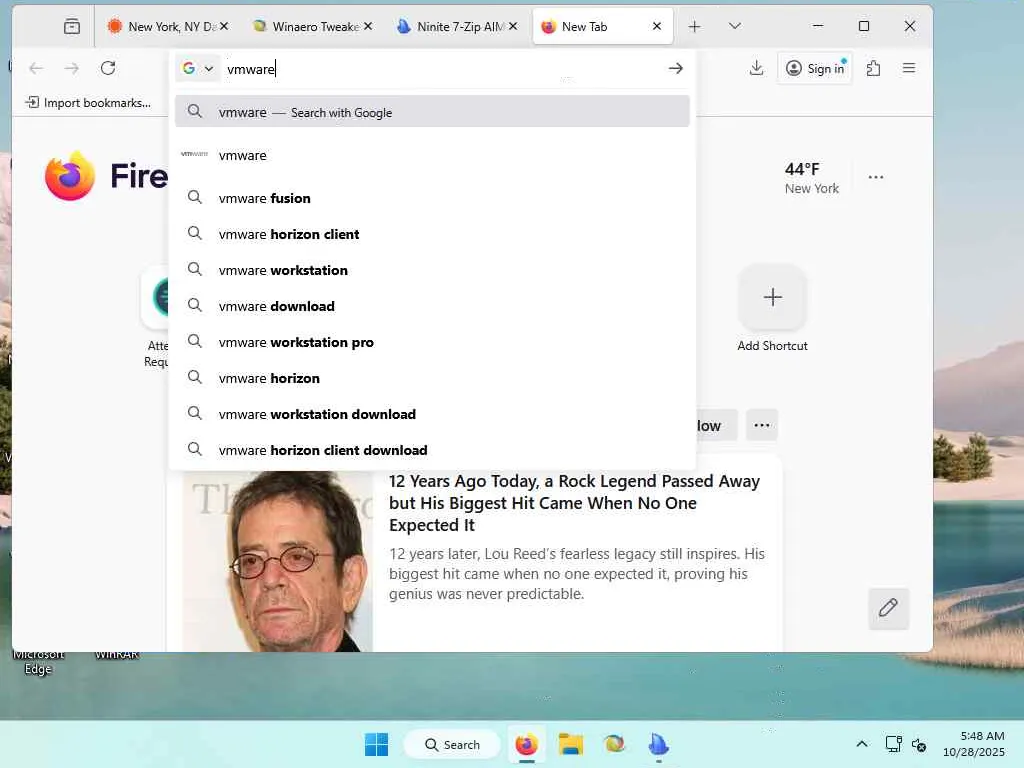Open the rock legend article headline
This screenshot has height=768, width=1024.
pos(574,503)
